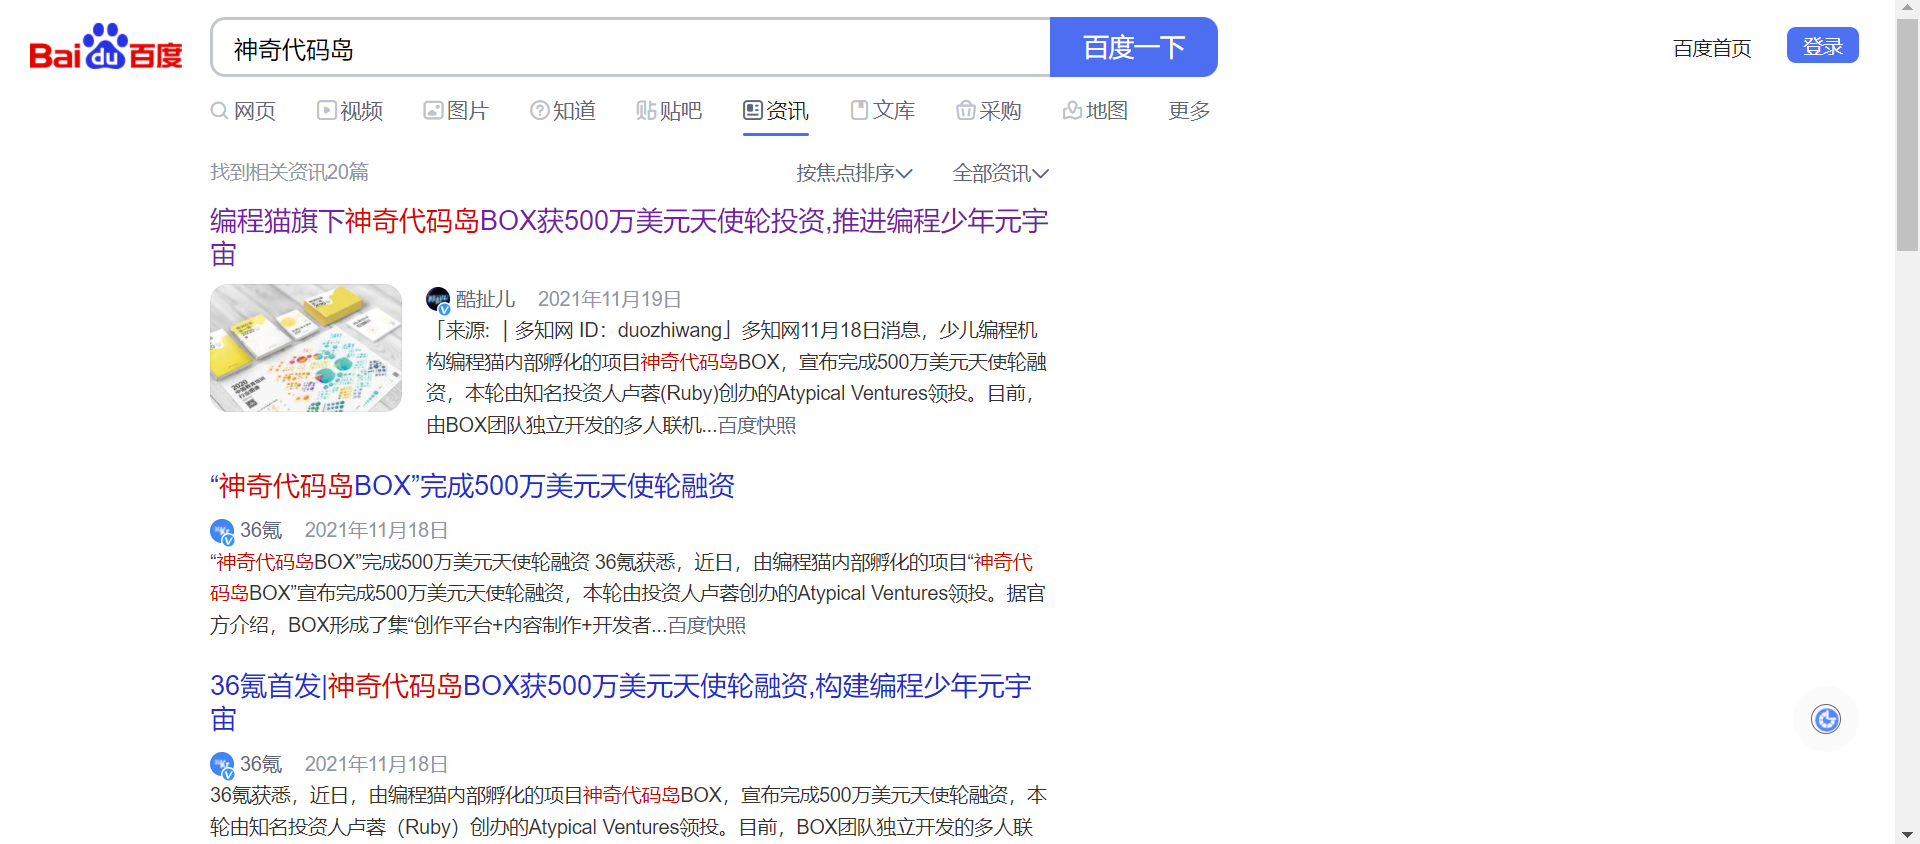Click the second result's summary paragraph

[628, 594]
